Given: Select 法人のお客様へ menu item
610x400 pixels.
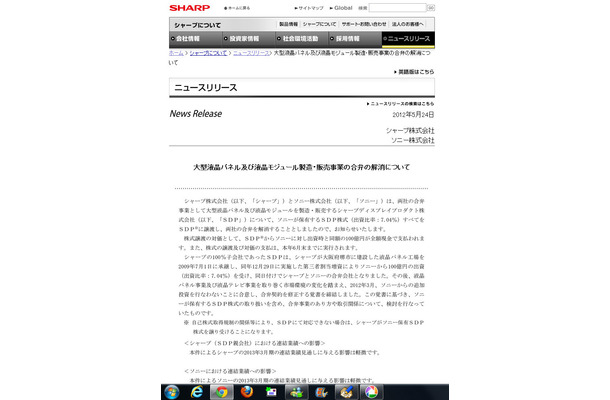Looking at the screenshot, I should tap(407, 24).
